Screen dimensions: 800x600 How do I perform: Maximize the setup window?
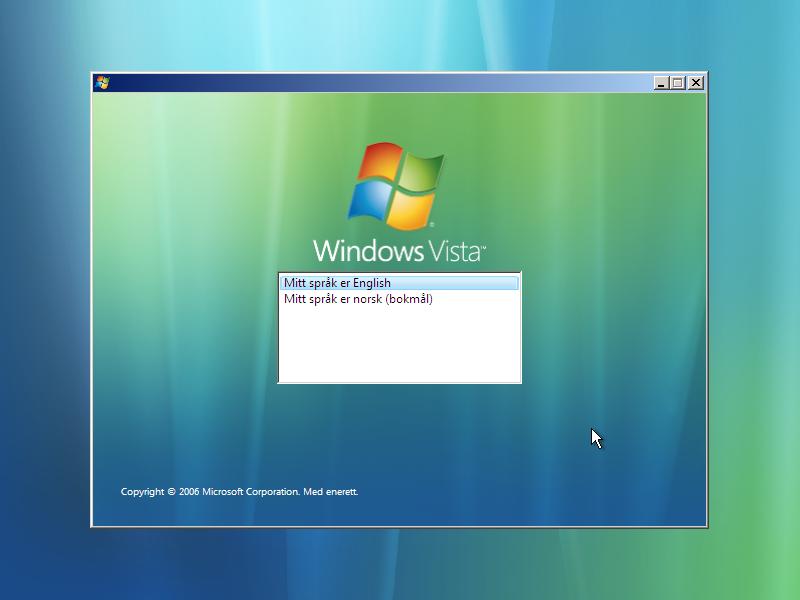pos(678,83)
